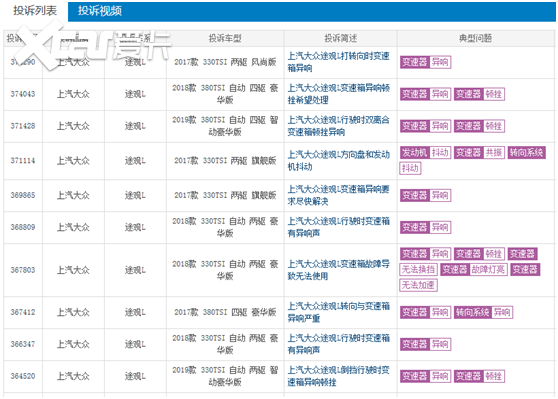Screen dimensions: 558x399
Task: Select complaint number 374043
Action: (23, 94)
